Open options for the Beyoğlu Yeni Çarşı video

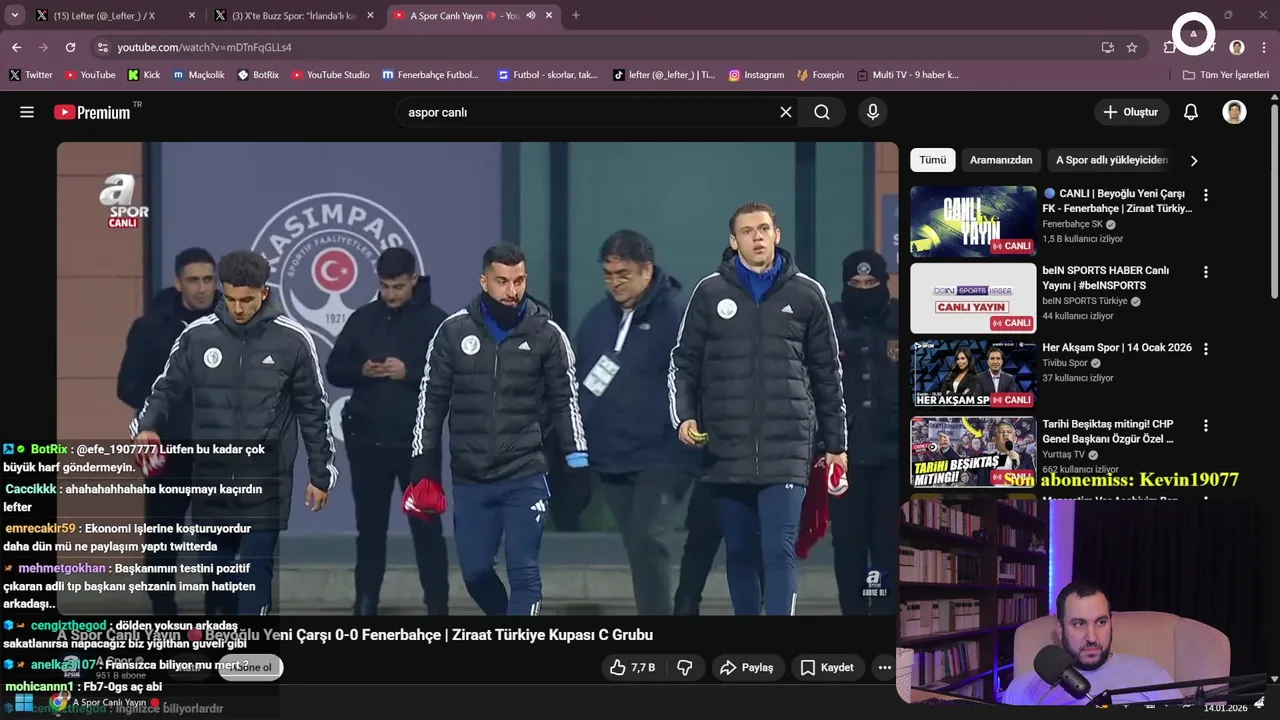click(x=1206, y=195)
